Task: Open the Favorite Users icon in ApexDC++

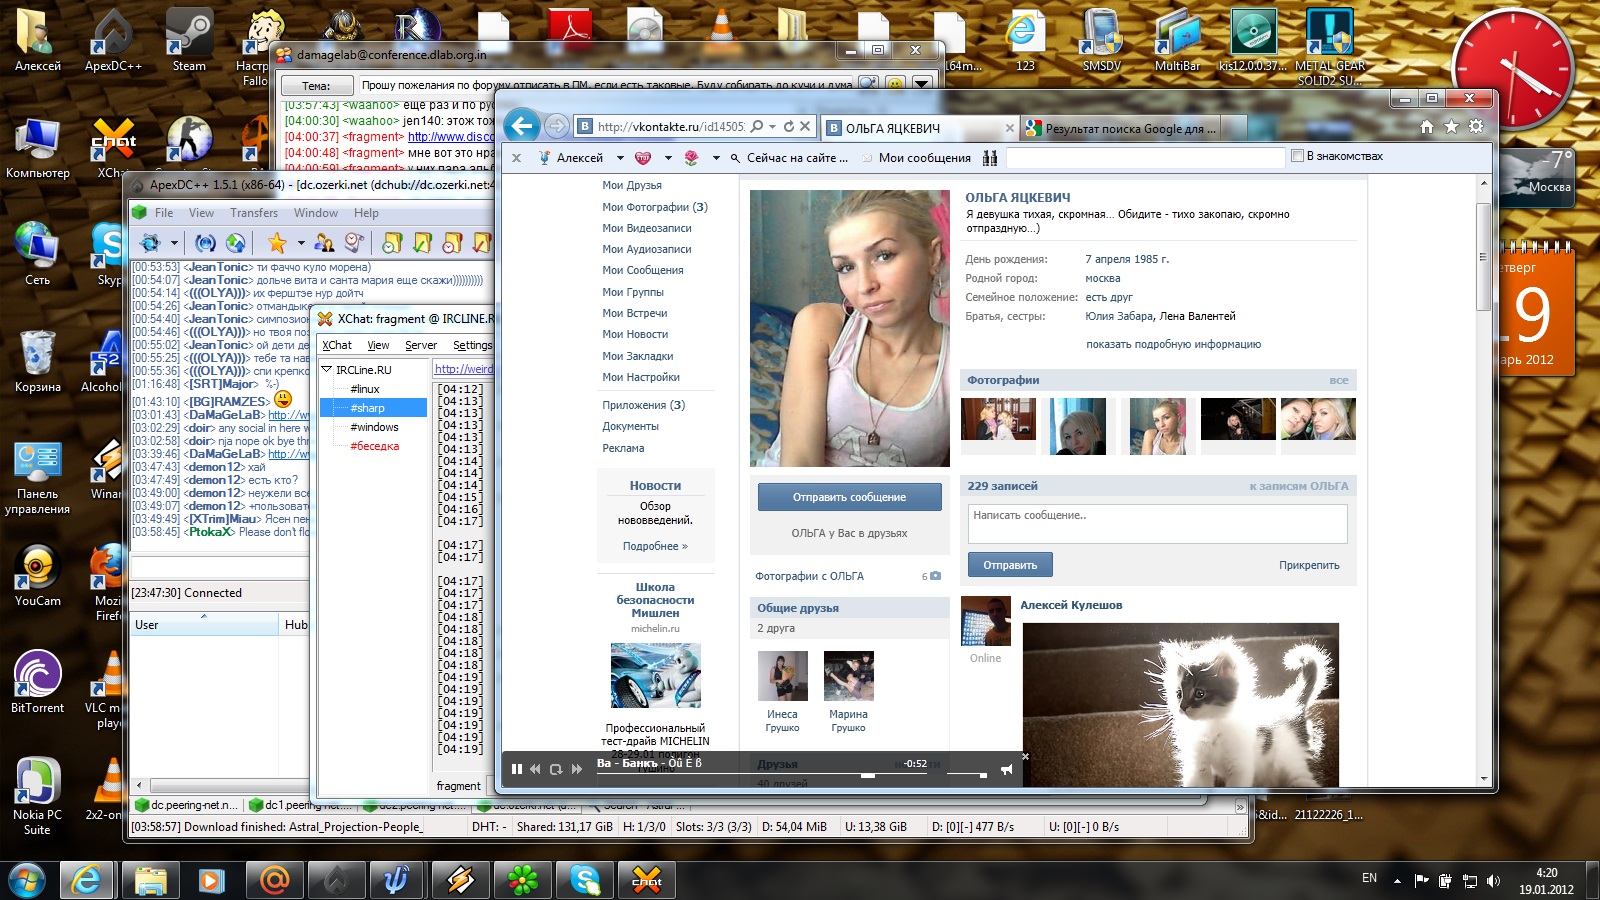Action: coord(324,242)
